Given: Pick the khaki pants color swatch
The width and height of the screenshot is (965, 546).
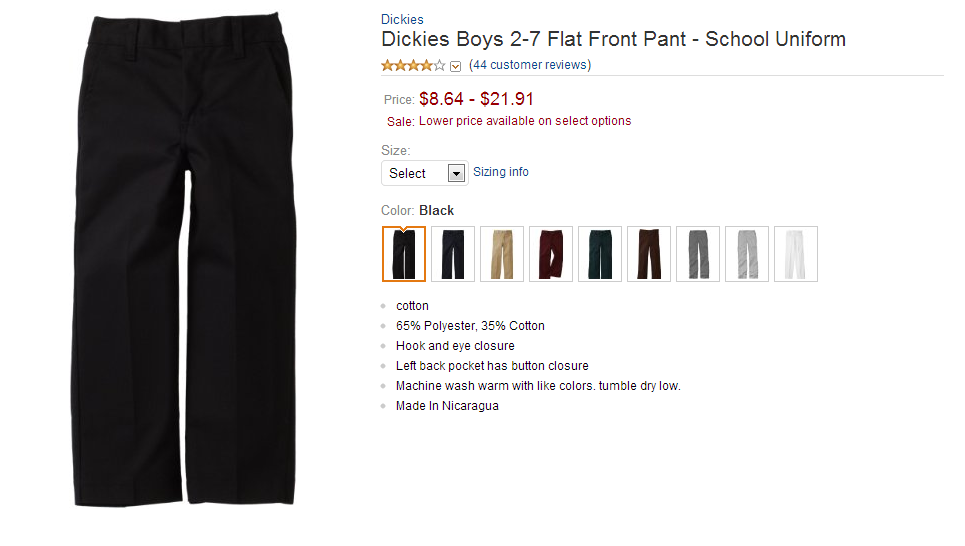Looking at the screenshot, I should (x=502, y=254).
